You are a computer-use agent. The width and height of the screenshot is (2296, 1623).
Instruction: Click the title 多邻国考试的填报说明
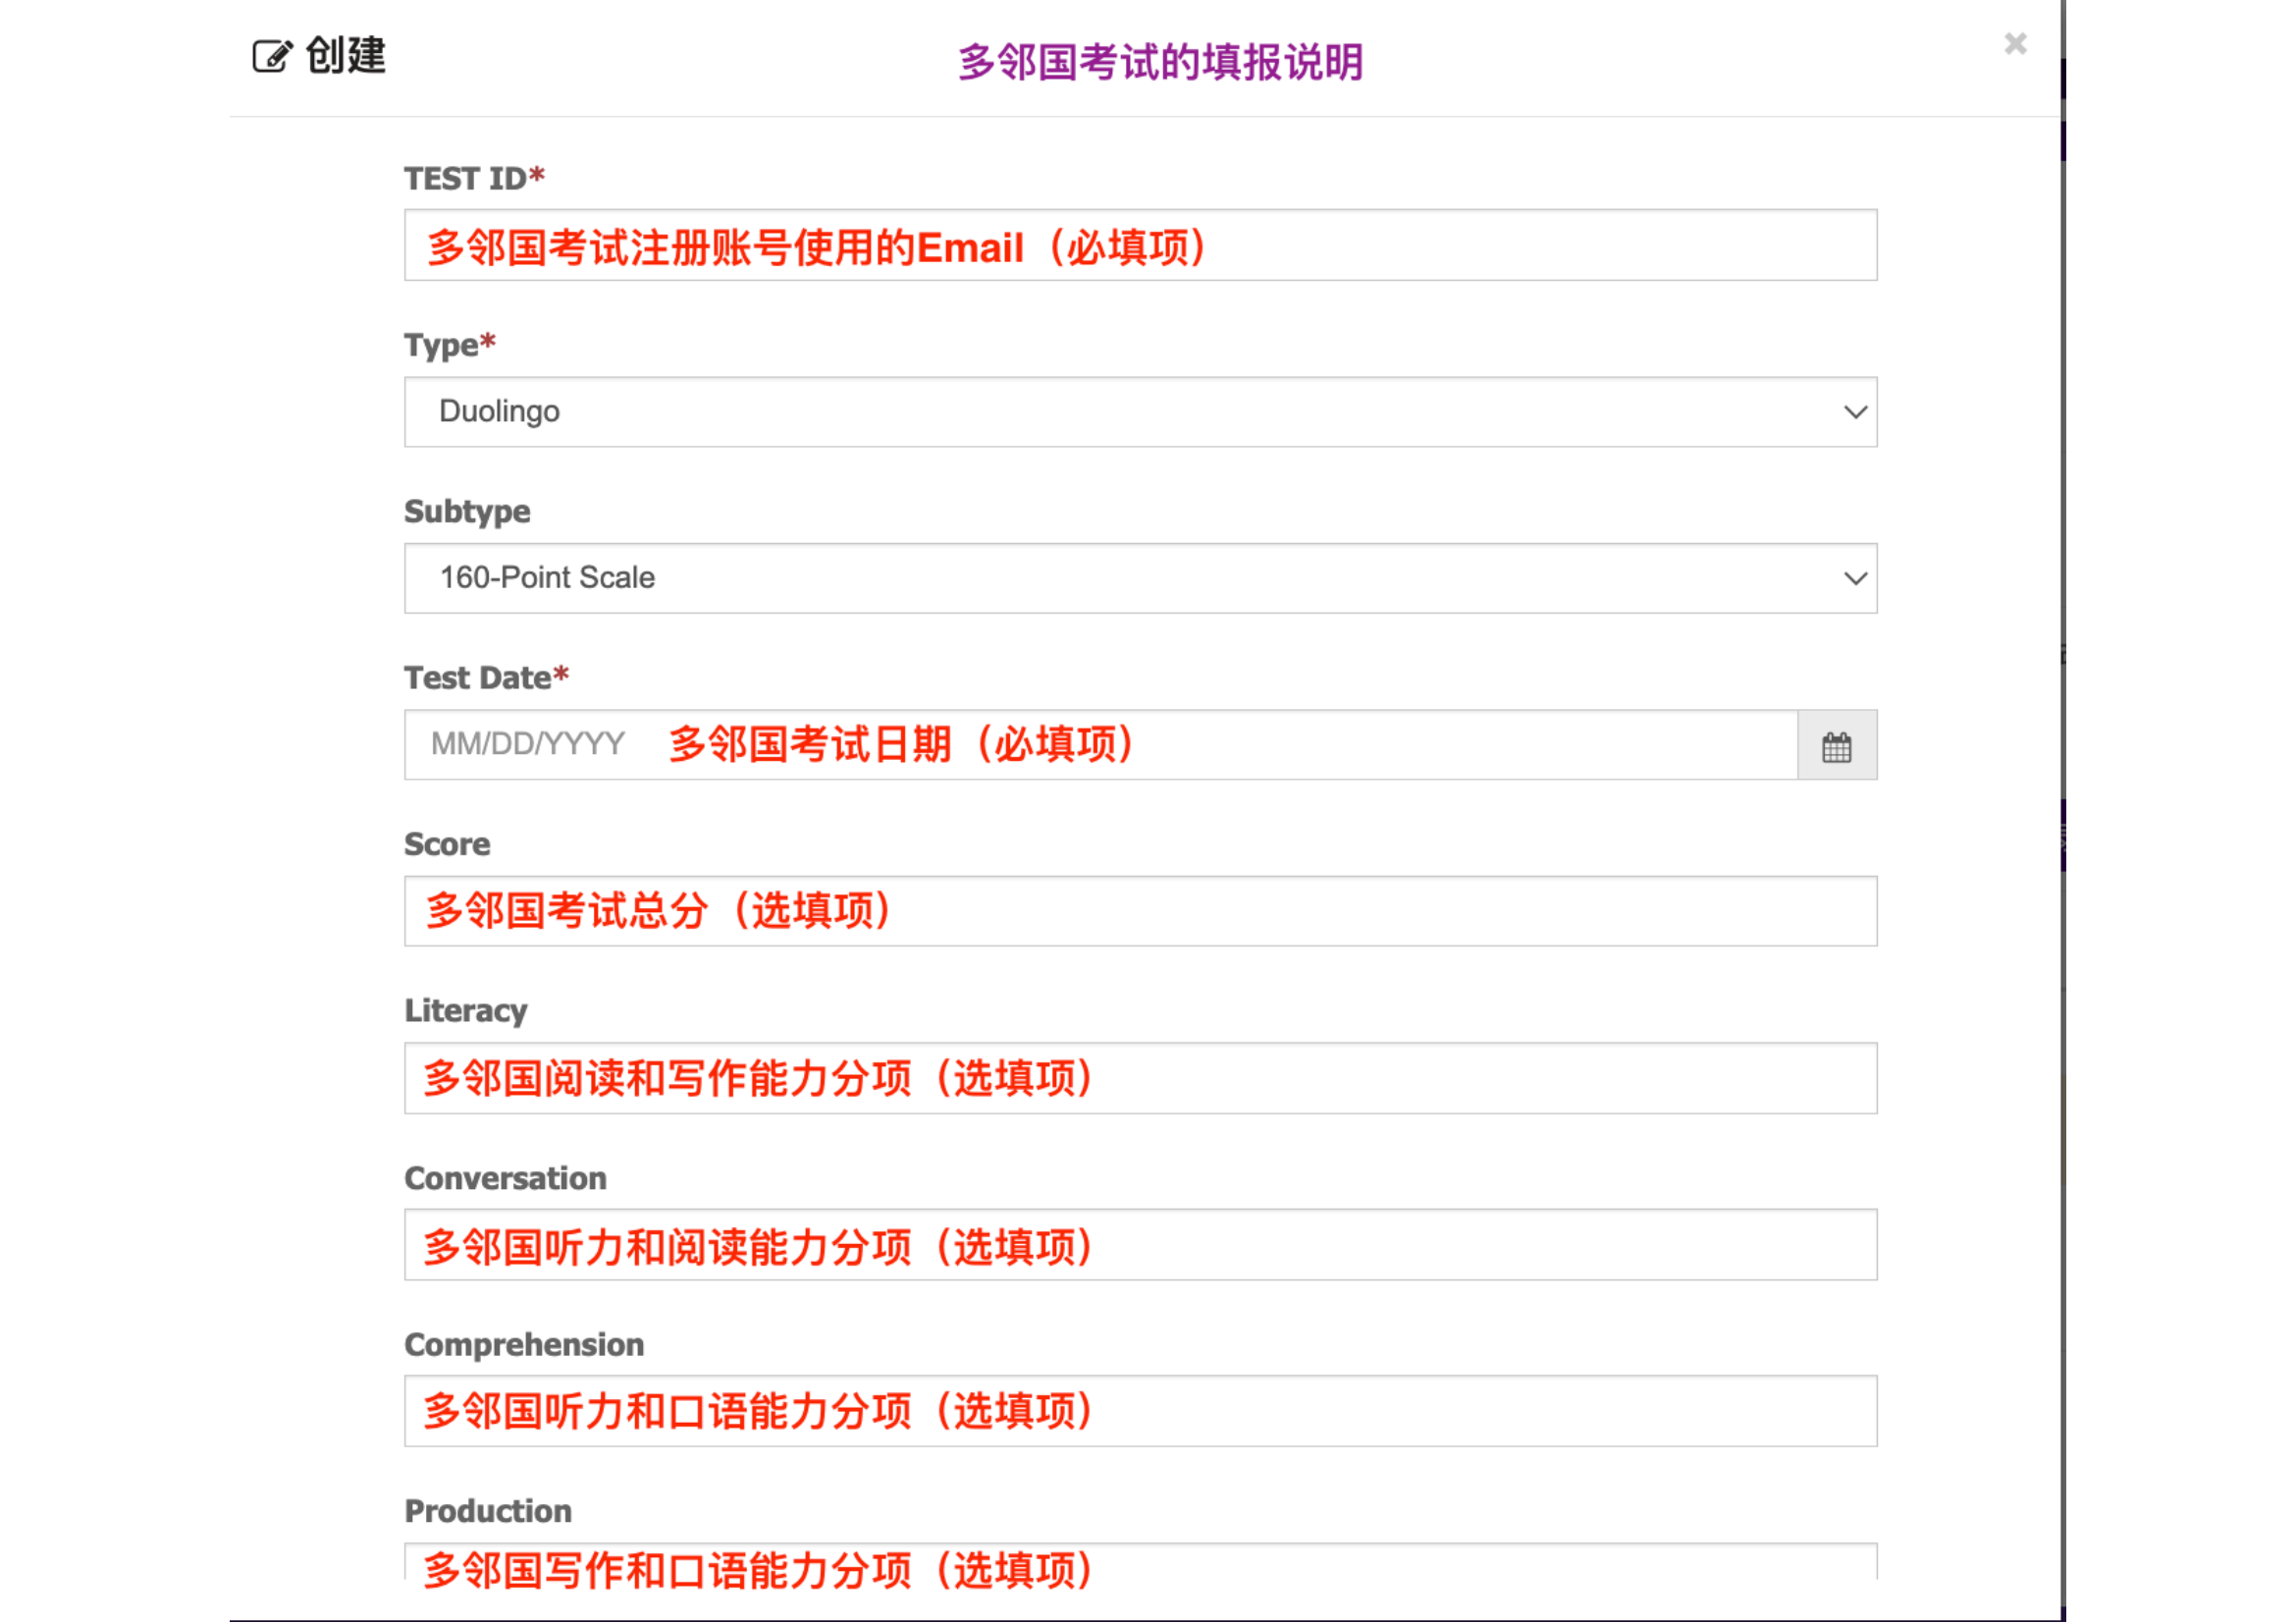(x=1160, y=62)
